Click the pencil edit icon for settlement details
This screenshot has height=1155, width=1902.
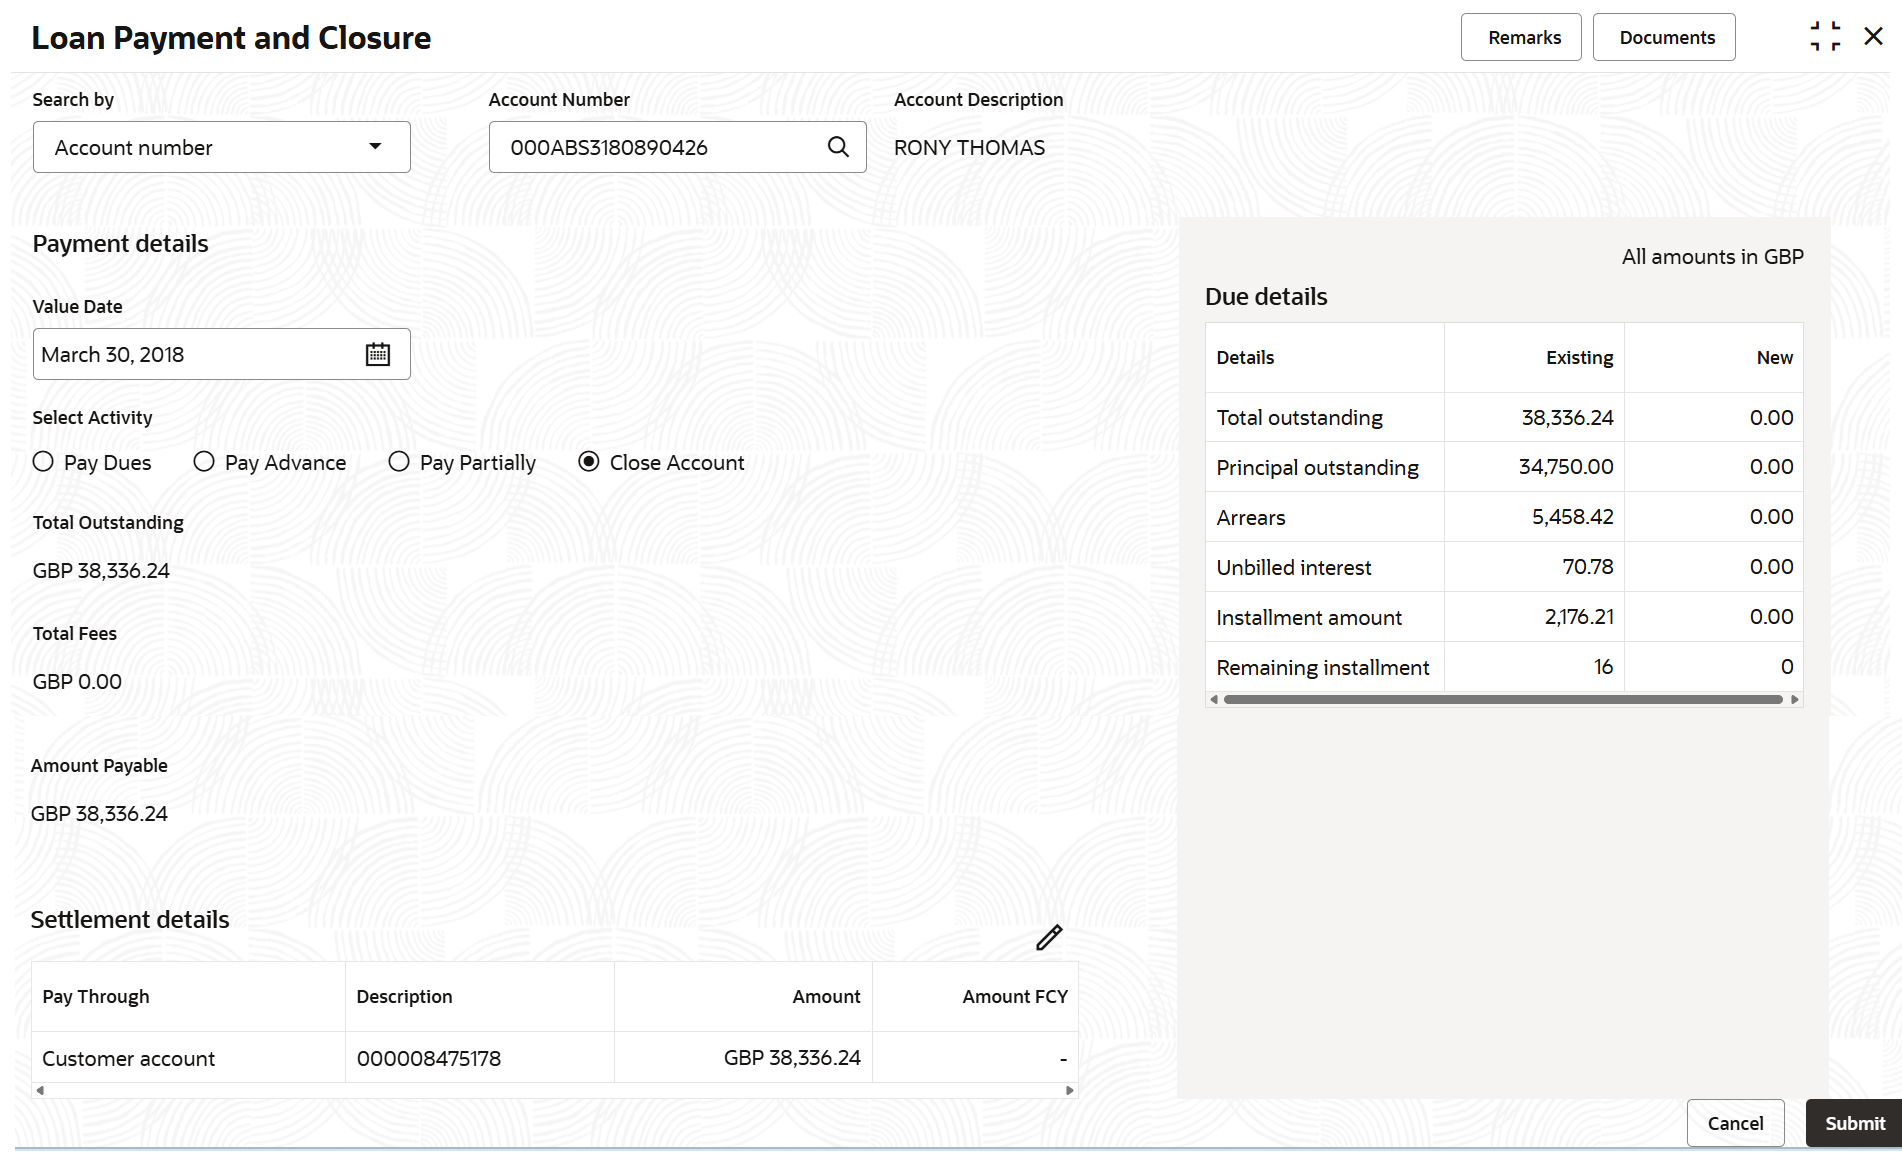[1049, 937]
